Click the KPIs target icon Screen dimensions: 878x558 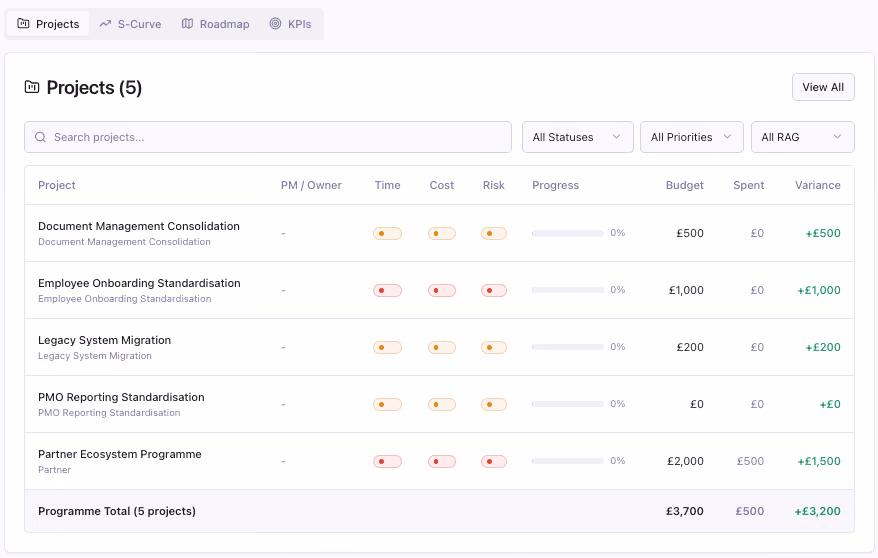(275, 24)
